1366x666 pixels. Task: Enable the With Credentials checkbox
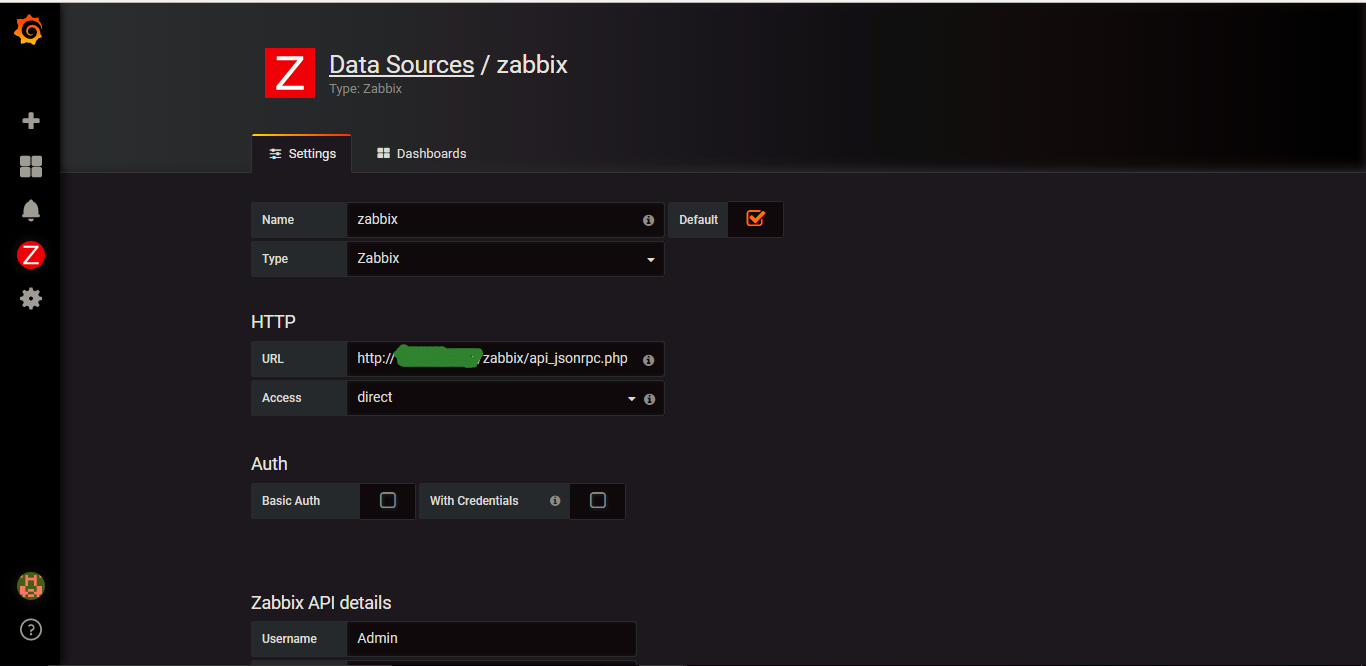[x=598, y=500]
